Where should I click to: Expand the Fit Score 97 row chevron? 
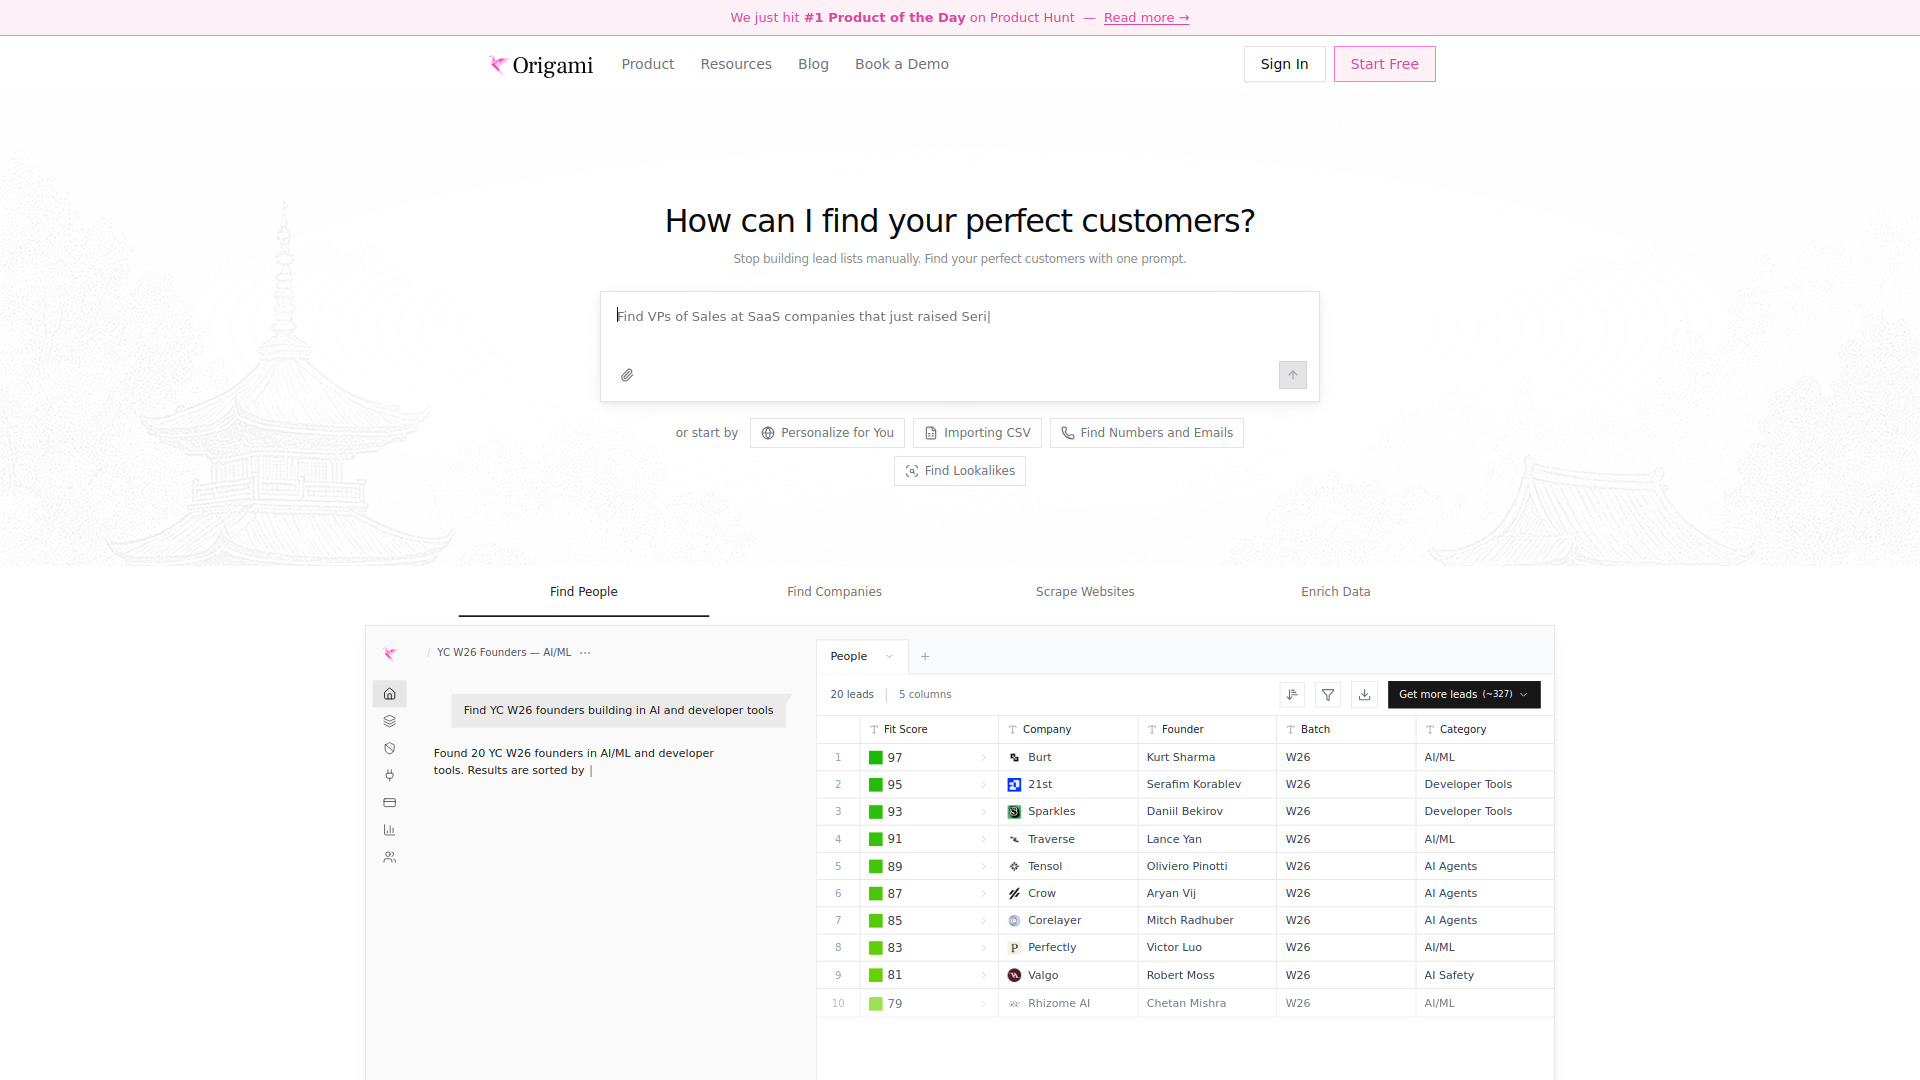point(983,758)
